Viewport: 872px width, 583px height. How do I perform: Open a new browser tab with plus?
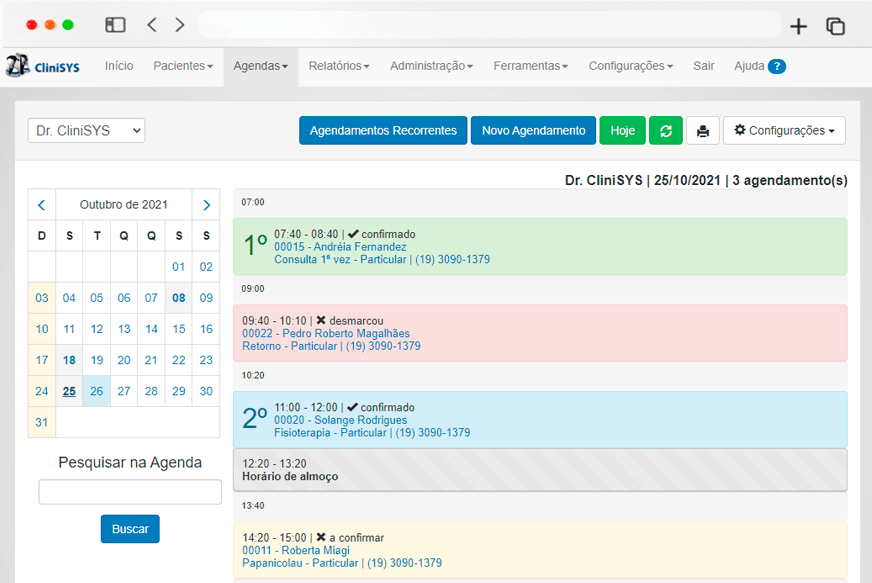click(799, 26)
